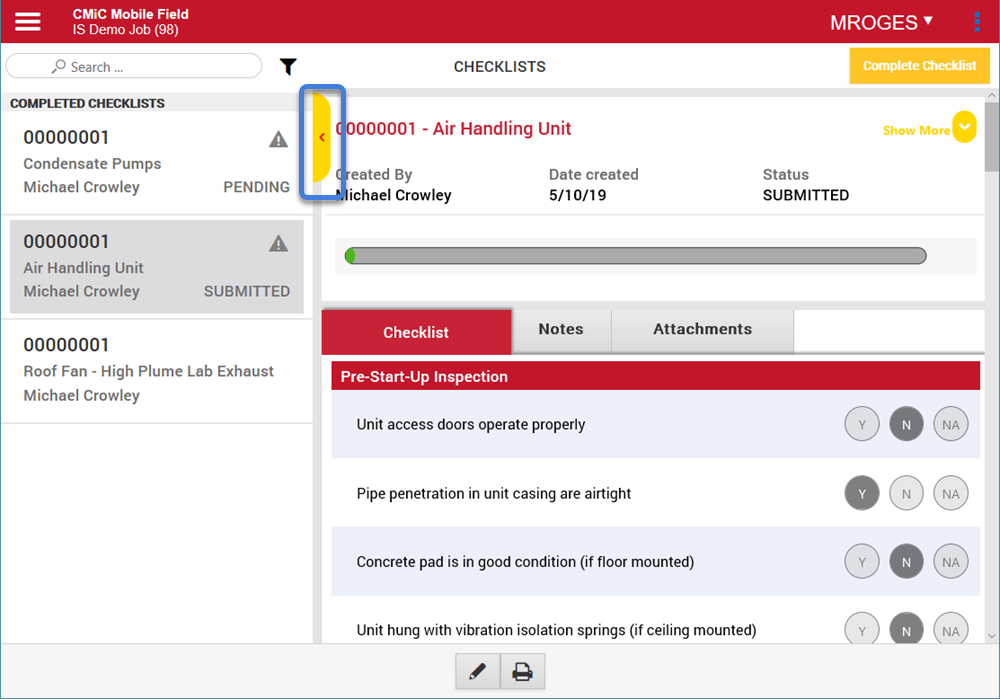Select Y for Unit access doors operate properly

[862, 425]
